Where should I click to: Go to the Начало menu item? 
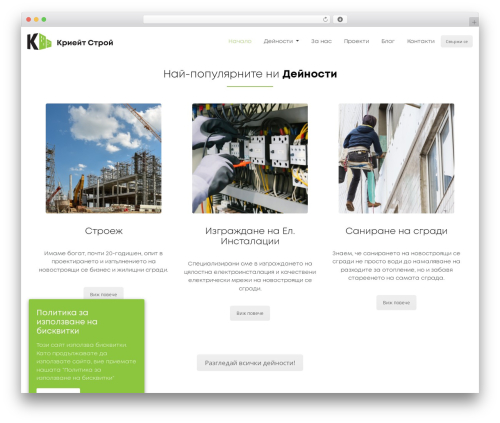tap(240, 41)
